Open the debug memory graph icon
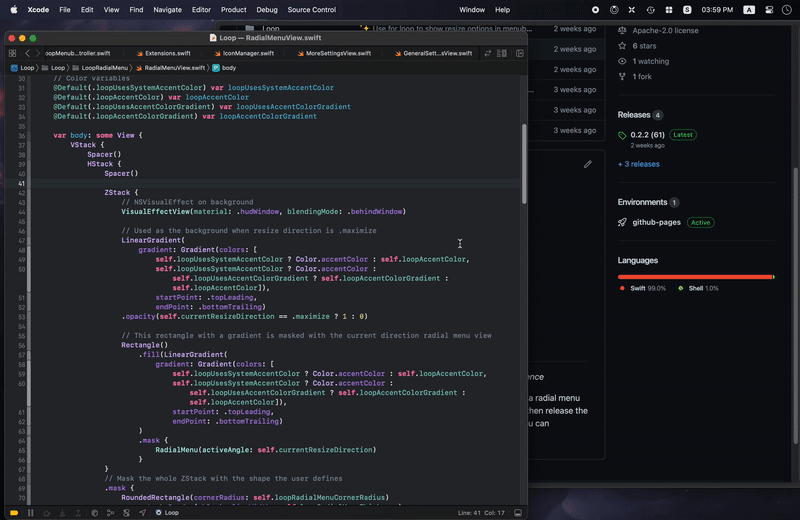800x520 pixels. coord(110,512)
